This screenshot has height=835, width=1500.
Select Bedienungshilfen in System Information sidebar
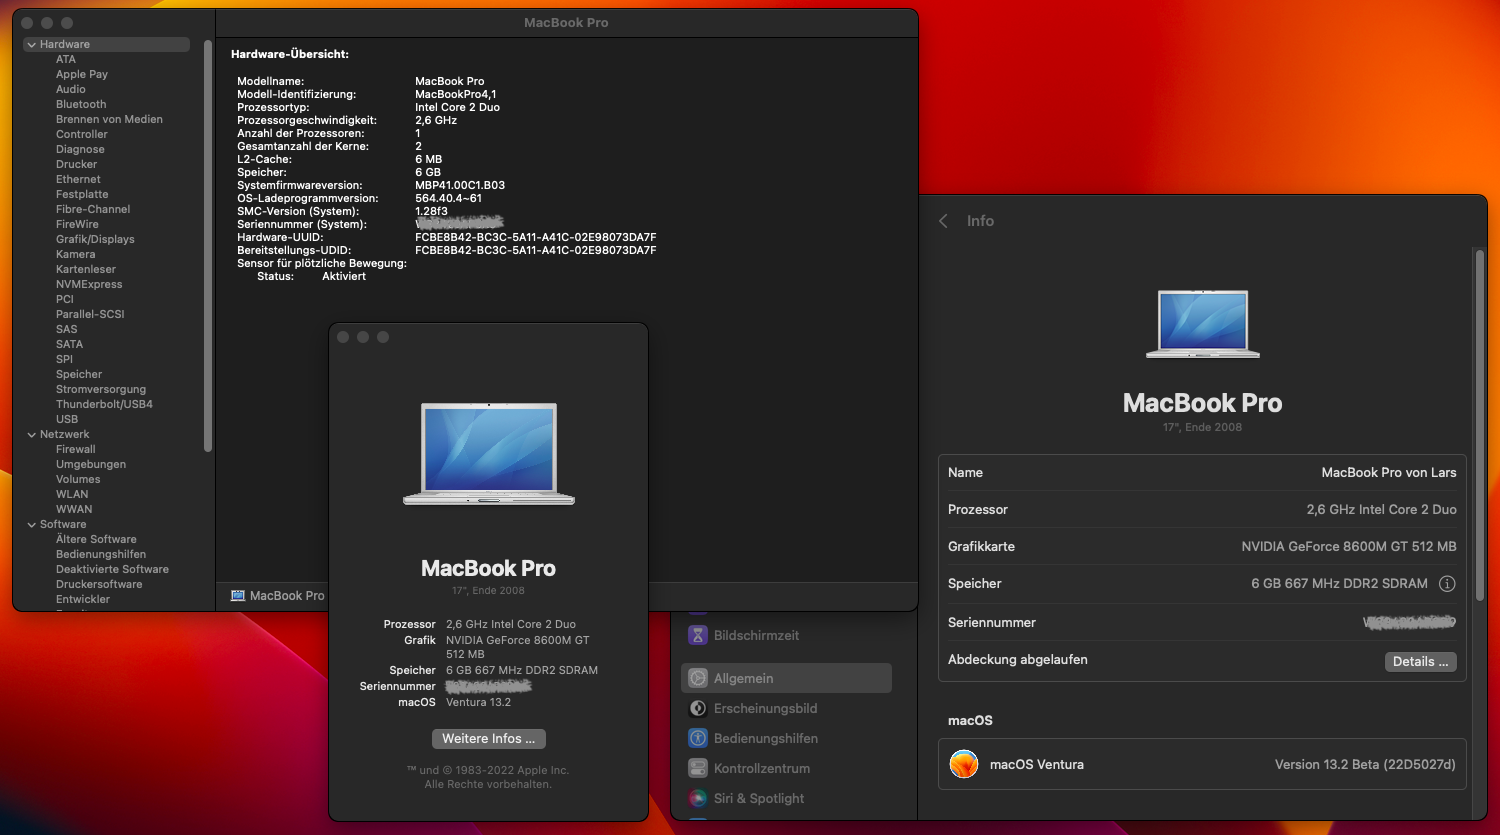point(101,554)
